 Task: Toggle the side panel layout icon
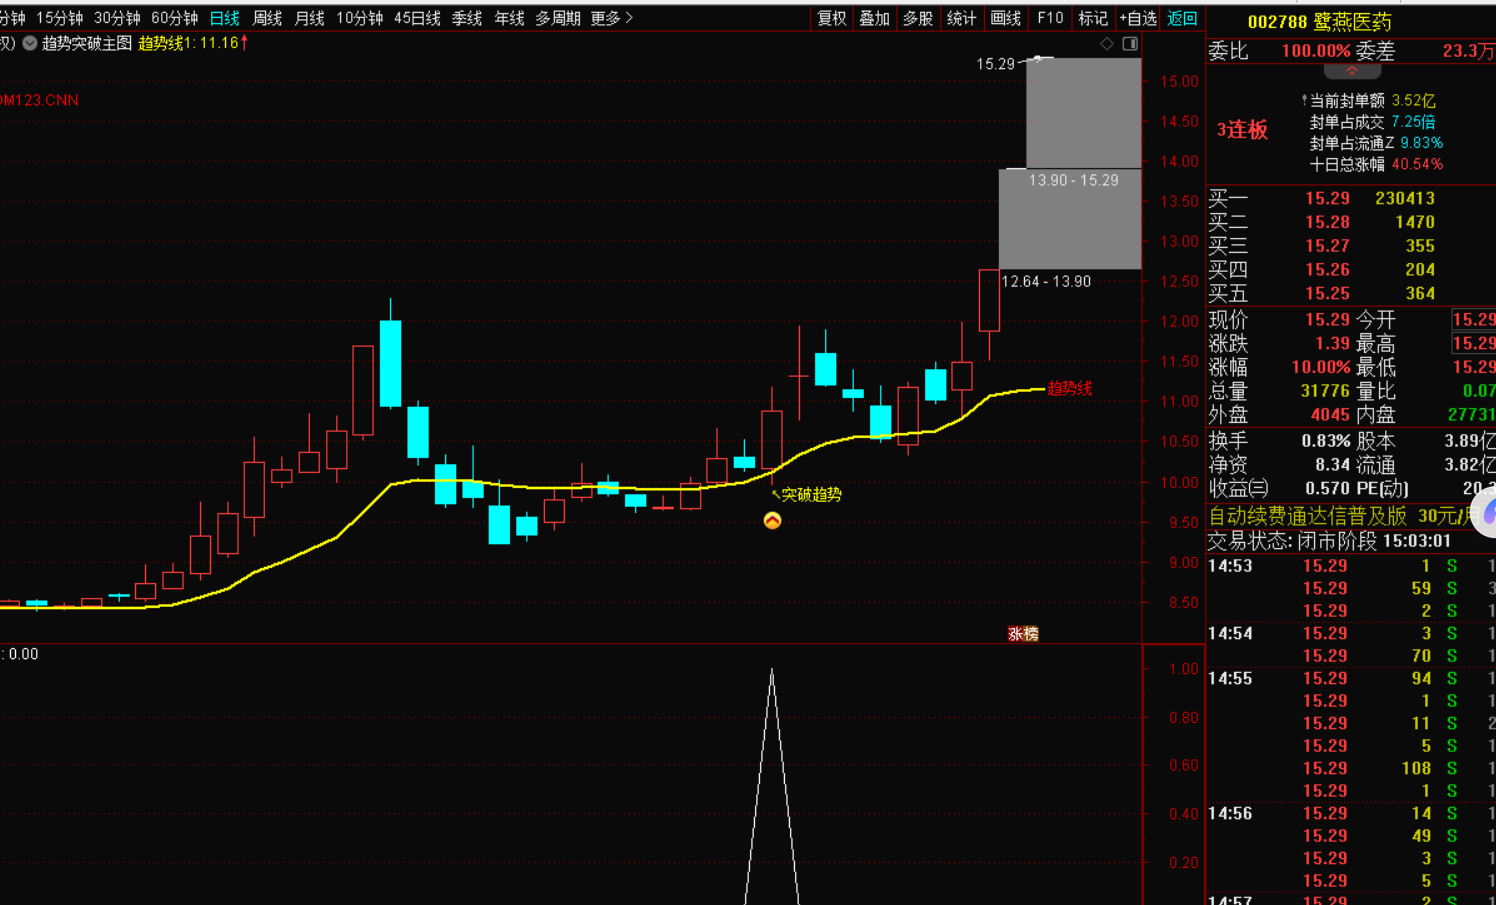[1130, 44]
